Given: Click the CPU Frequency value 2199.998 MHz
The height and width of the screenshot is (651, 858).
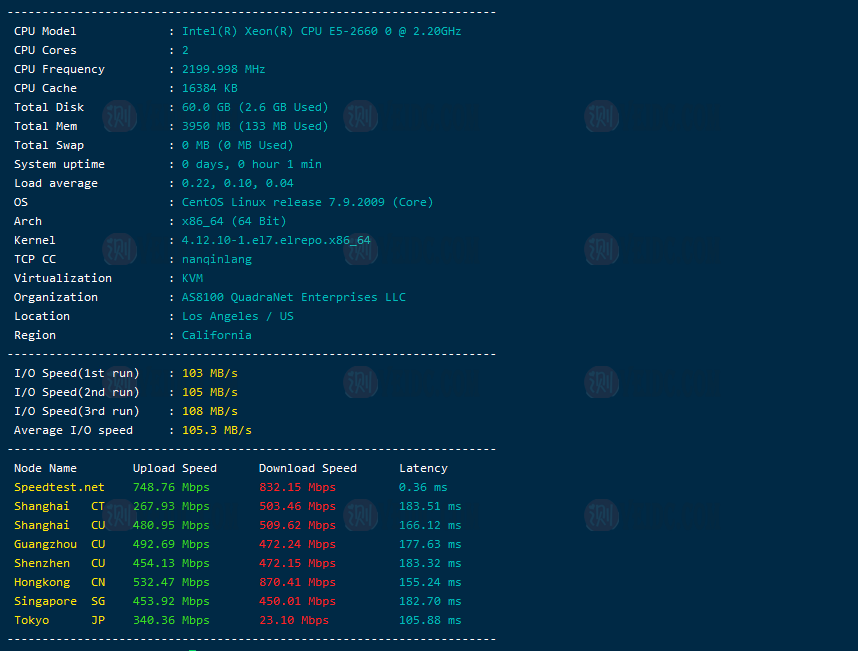Looking at the screenshot, I should click(223, 69).
